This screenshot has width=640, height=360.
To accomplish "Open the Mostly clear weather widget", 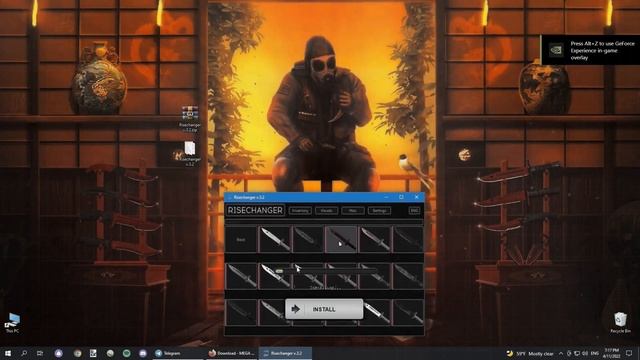I will click(x=530, y=353).
